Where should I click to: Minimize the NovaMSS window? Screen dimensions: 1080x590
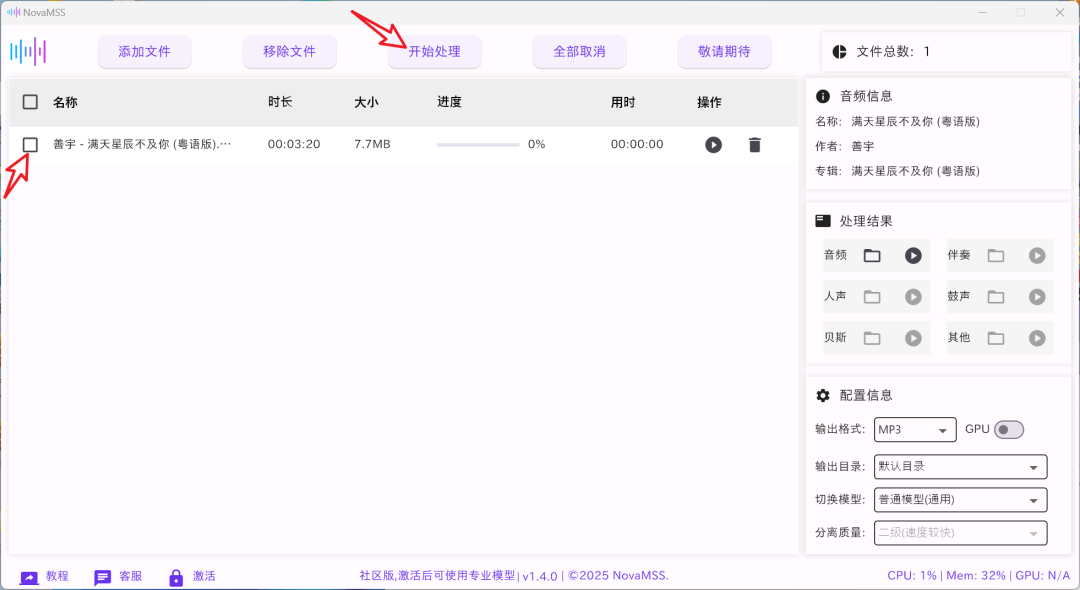983,12
